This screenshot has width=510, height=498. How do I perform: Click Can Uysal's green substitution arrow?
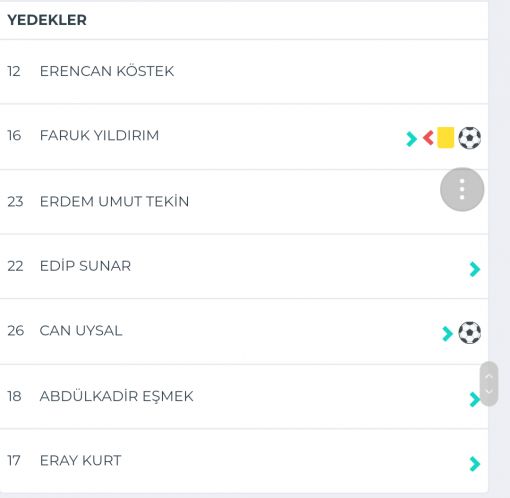point(447,334)
